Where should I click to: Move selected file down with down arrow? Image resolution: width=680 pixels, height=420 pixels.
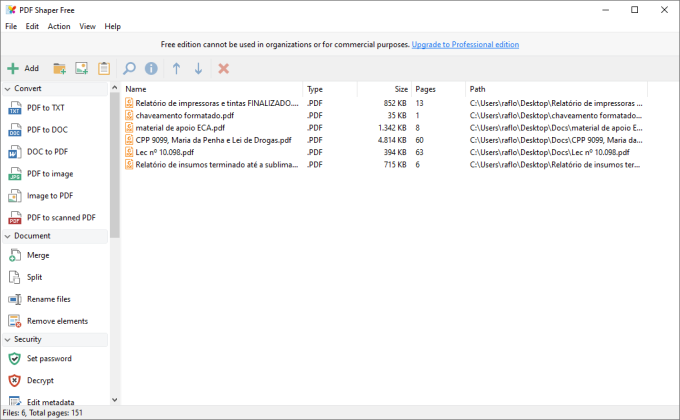(198, 69)
